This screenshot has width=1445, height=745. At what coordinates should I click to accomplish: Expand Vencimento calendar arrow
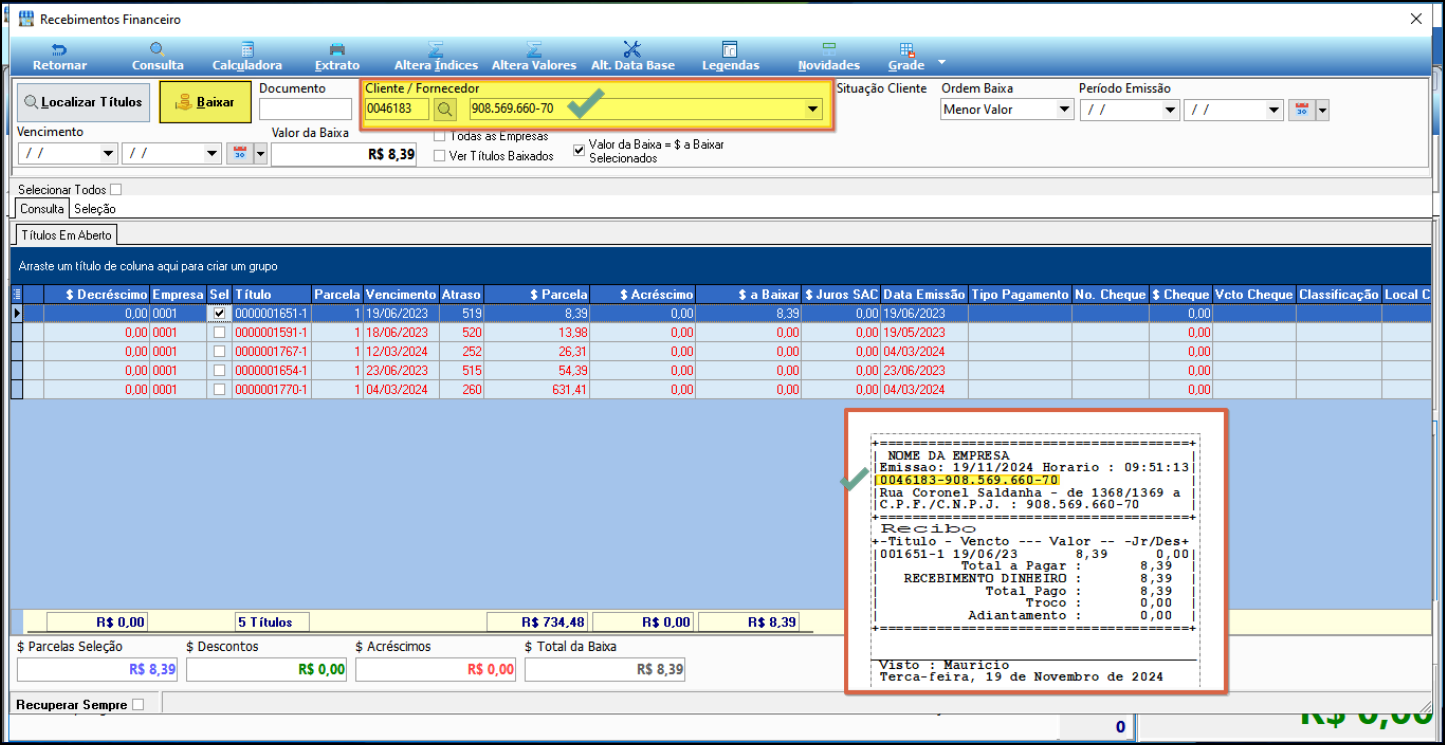click(260, 154)
